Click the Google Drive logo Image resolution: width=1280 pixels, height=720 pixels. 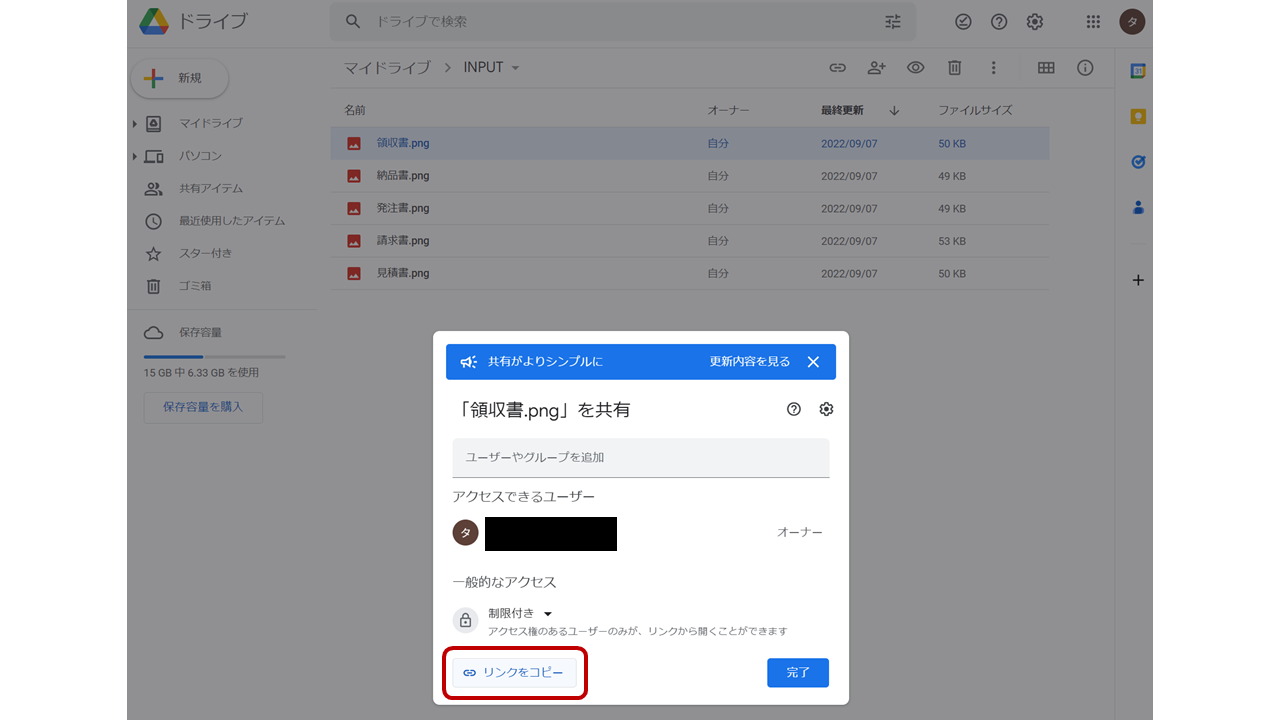coord(154,21)
